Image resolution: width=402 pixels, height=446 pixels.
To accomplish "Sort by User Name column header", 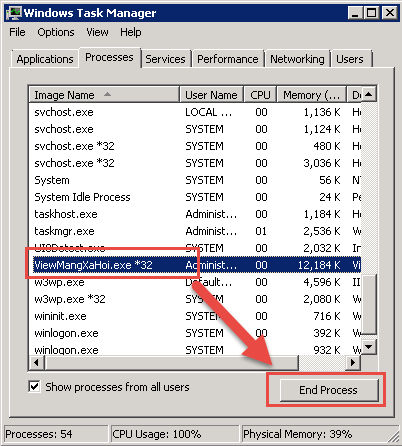I will (x=212, y=95).
